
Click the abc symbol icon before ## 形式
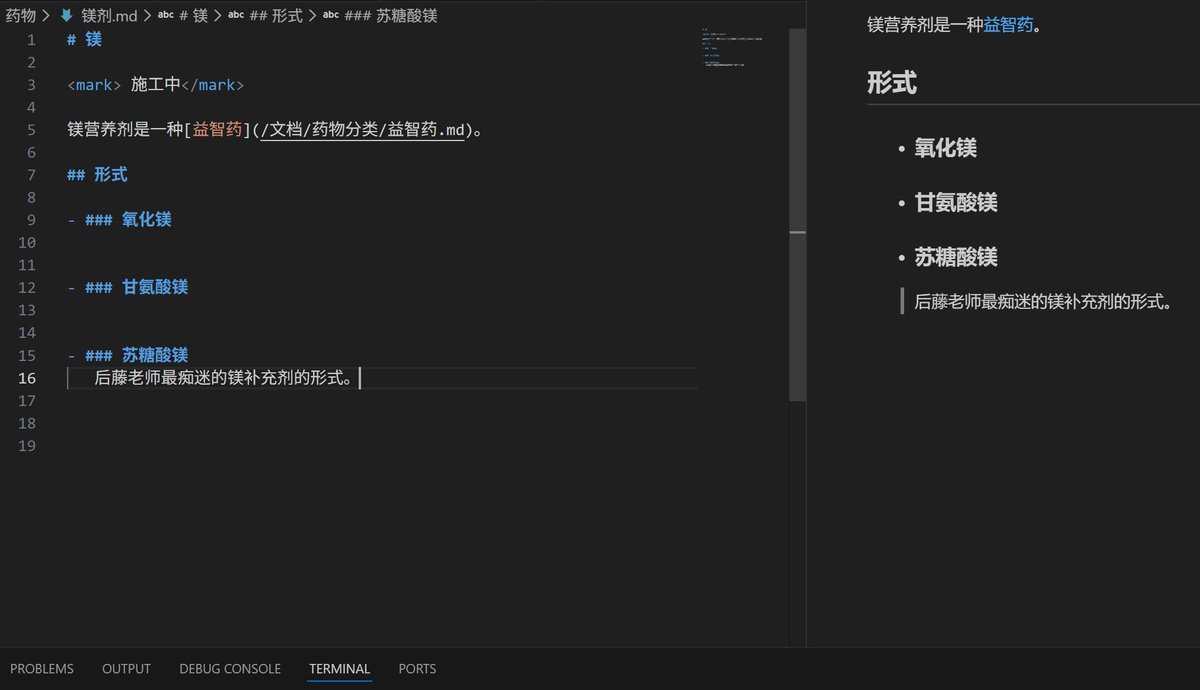point(235,16)
